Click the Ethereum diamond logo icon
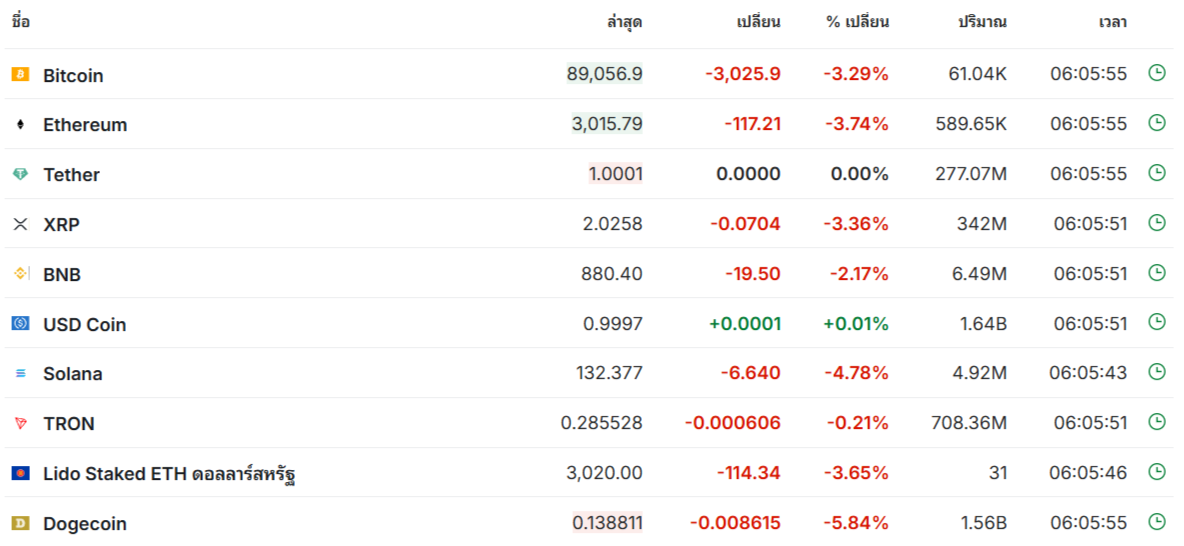 point(20,125)
